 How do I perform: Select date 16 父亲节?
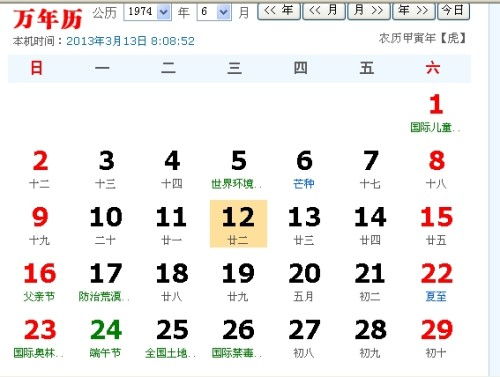tap(40, 282)
